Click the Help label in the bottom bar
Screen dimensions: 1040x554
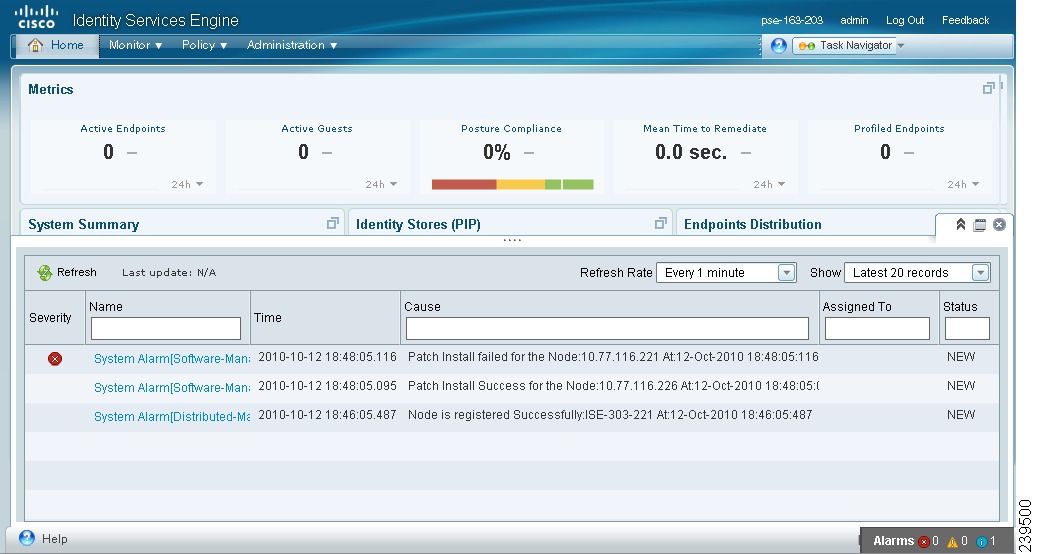(x=54, y=539)
